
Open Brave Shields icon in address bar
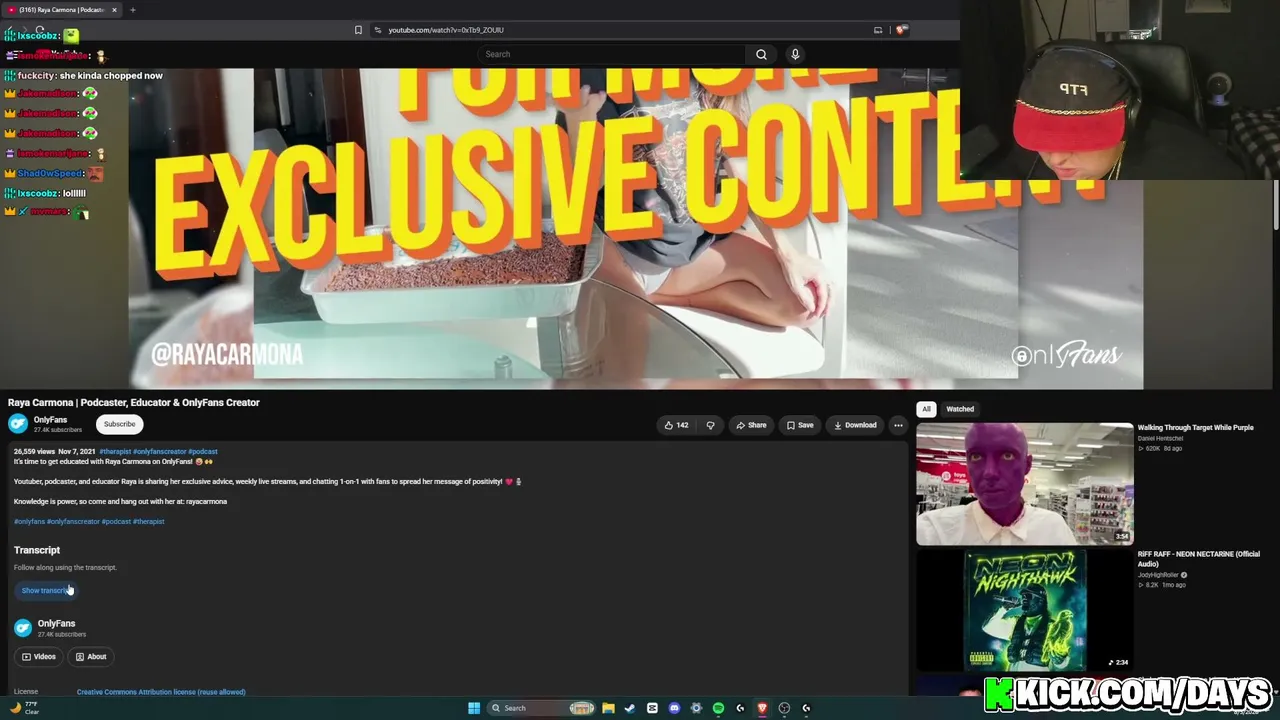901,30
